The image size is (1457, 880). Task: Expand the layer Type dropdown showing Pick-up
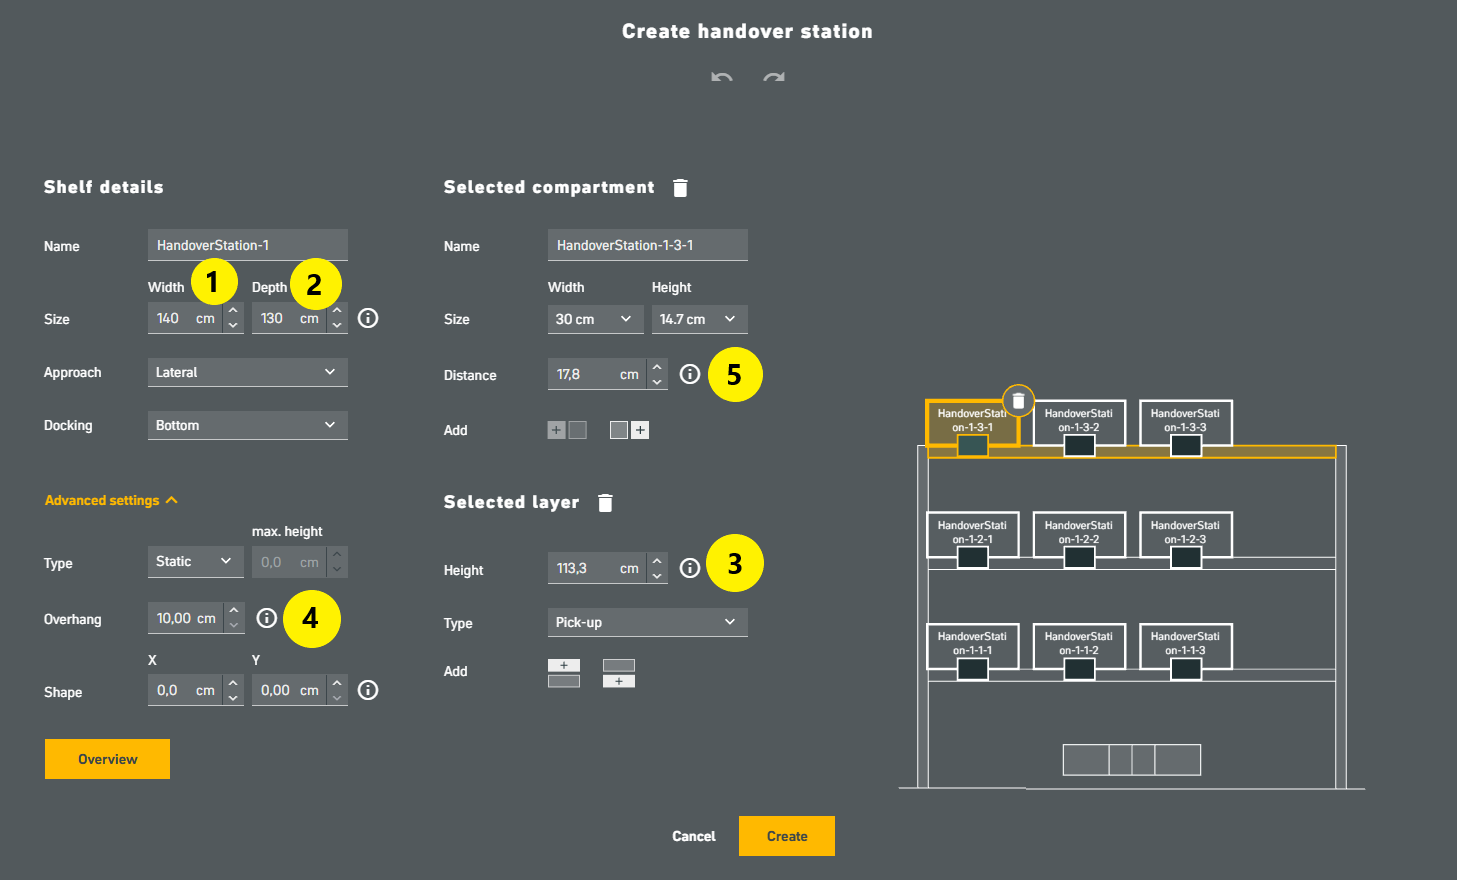pyautogui.click(x=648, y=622)
